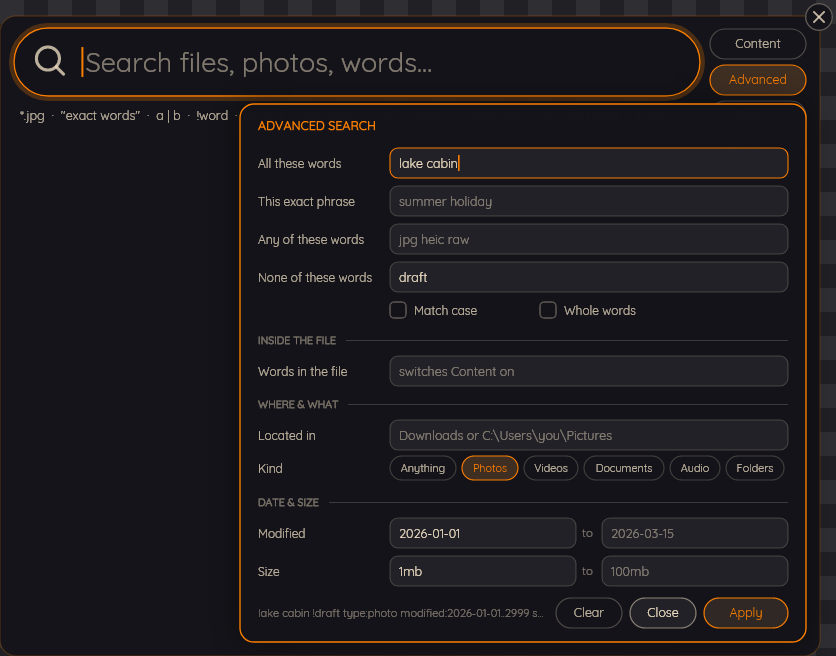Click the INSIDE THE FILE section label

pos(297,341)
